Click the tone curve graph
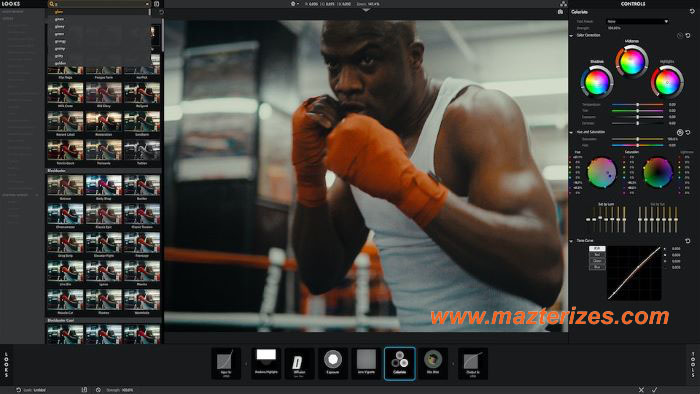 point(634,273)
